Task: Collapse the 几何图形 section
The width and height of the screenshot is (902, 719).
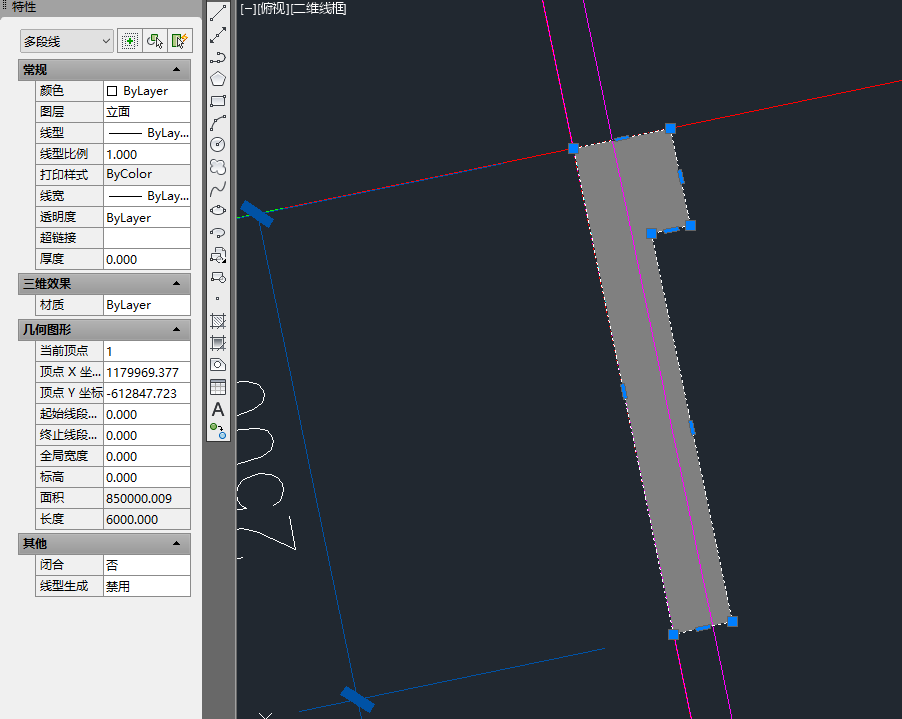Action: point(177,330)
